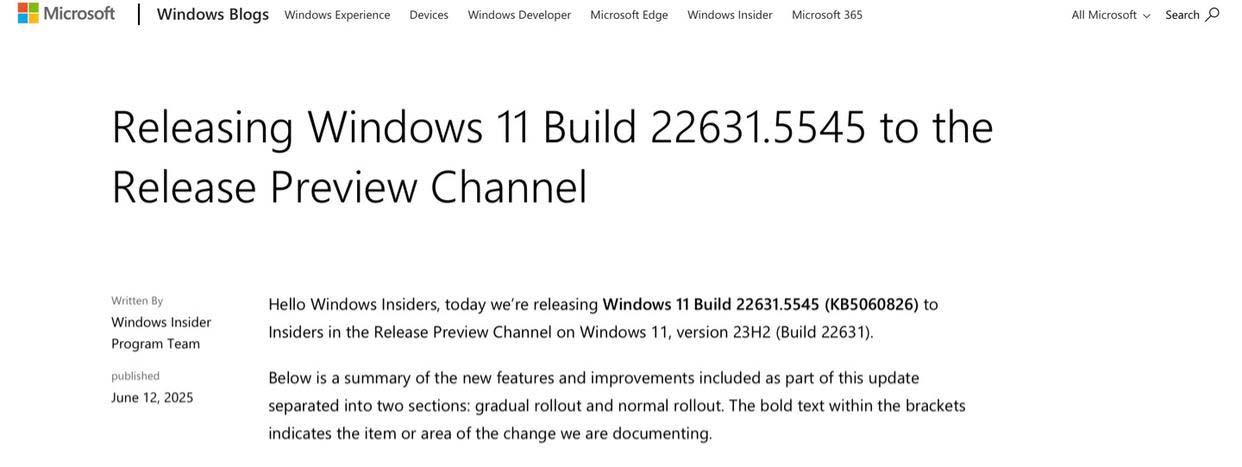Click the bold Build 22631.5545 (KB5060826) text

tap(760, 304)
